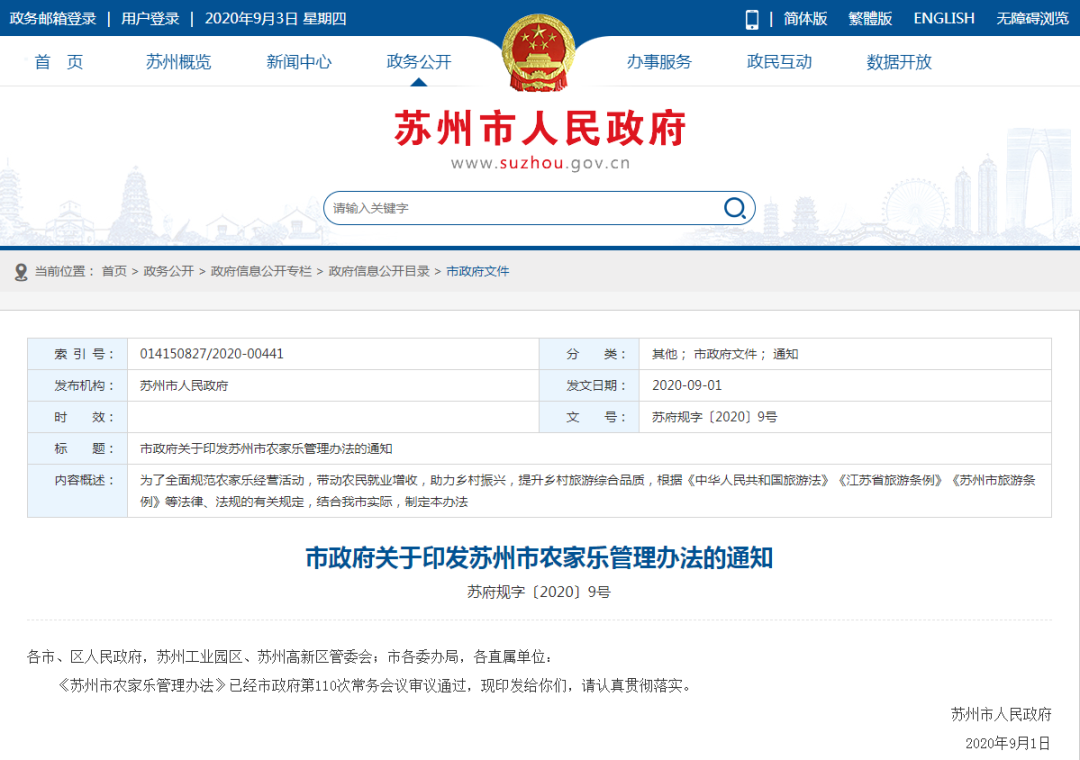Open the 政务公开 navigation menu
The image size is (1080, 760).
click(x=419, y=62)
